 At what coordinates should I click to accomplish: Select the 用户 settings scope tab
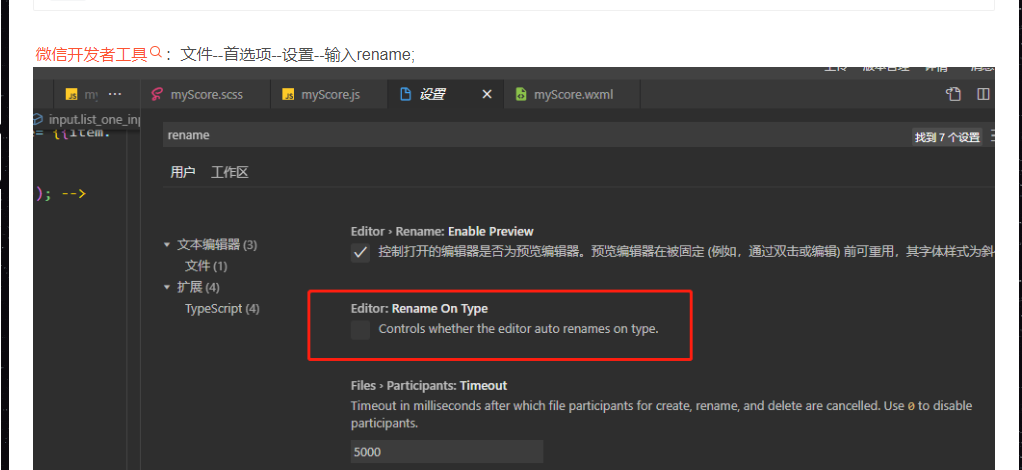point(182,172)
